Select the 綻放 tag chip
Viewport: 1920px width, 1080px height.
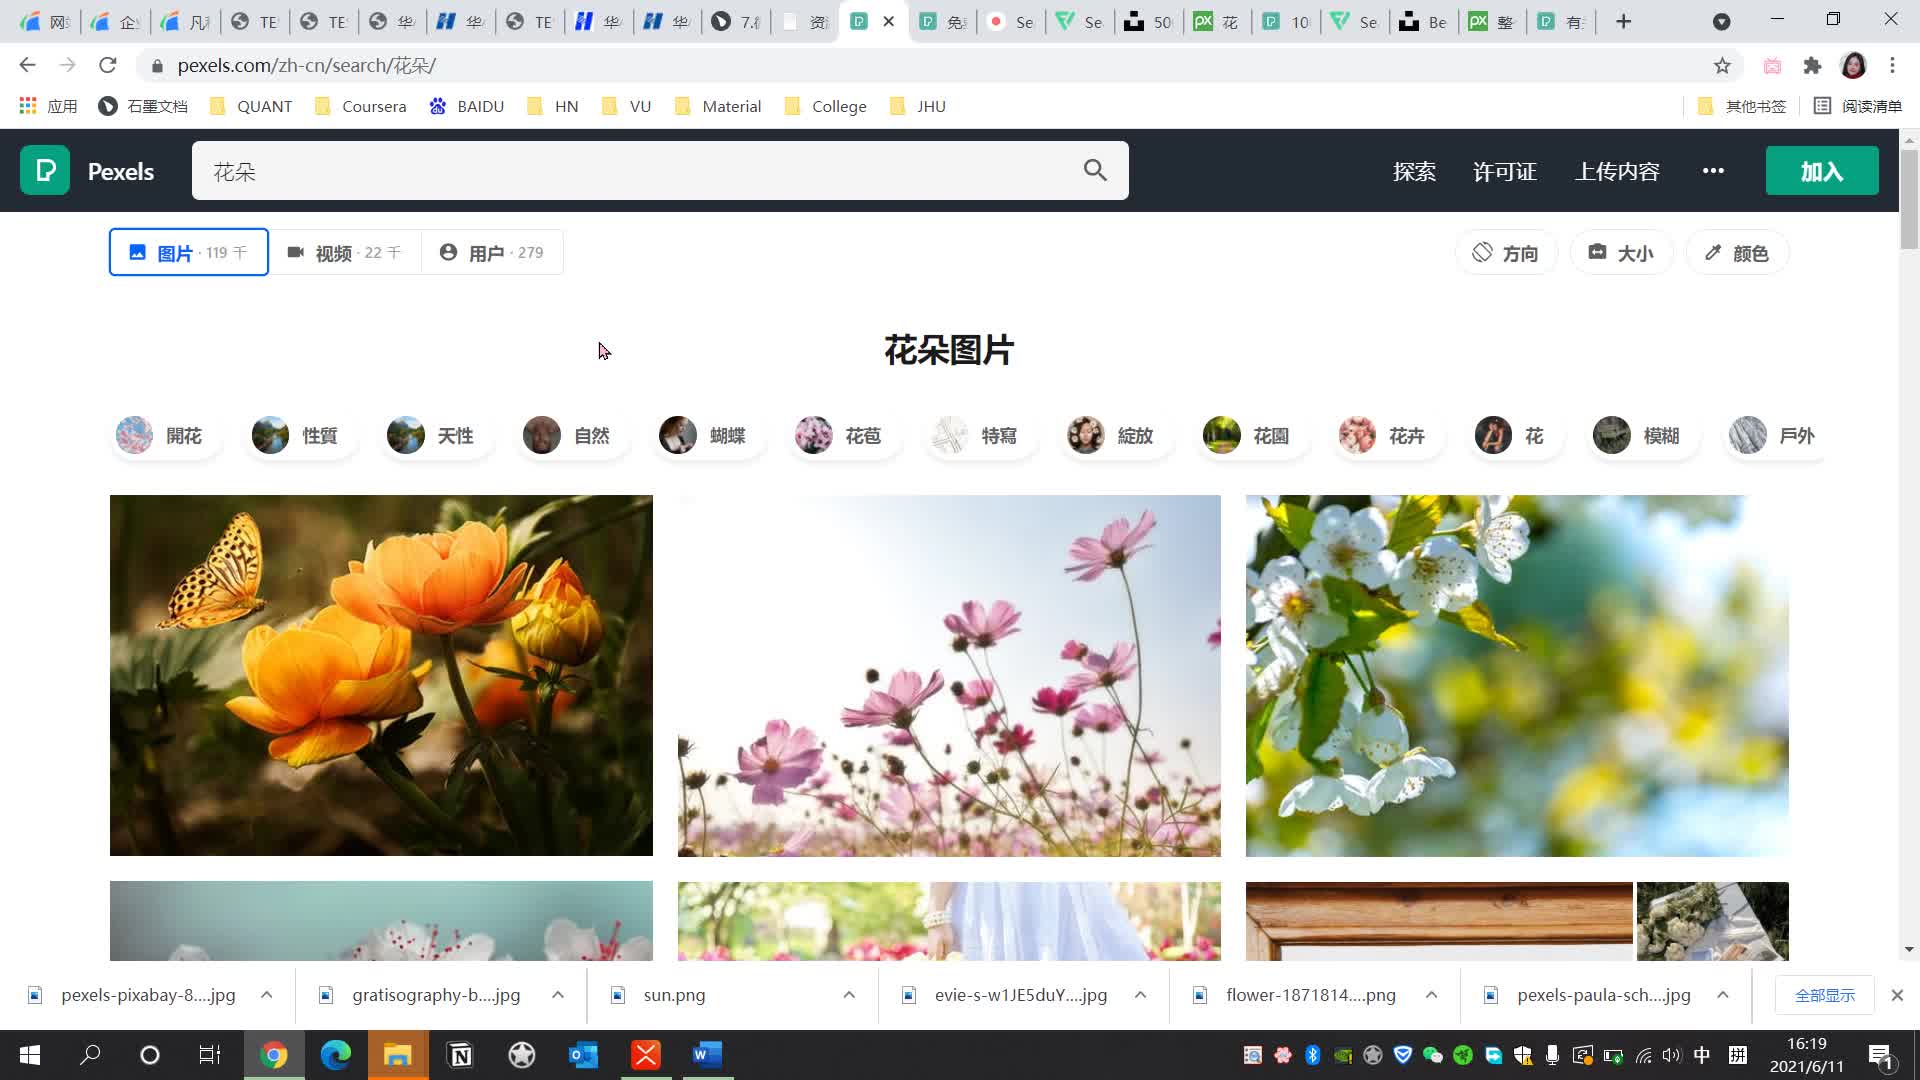pos(1116,436)
